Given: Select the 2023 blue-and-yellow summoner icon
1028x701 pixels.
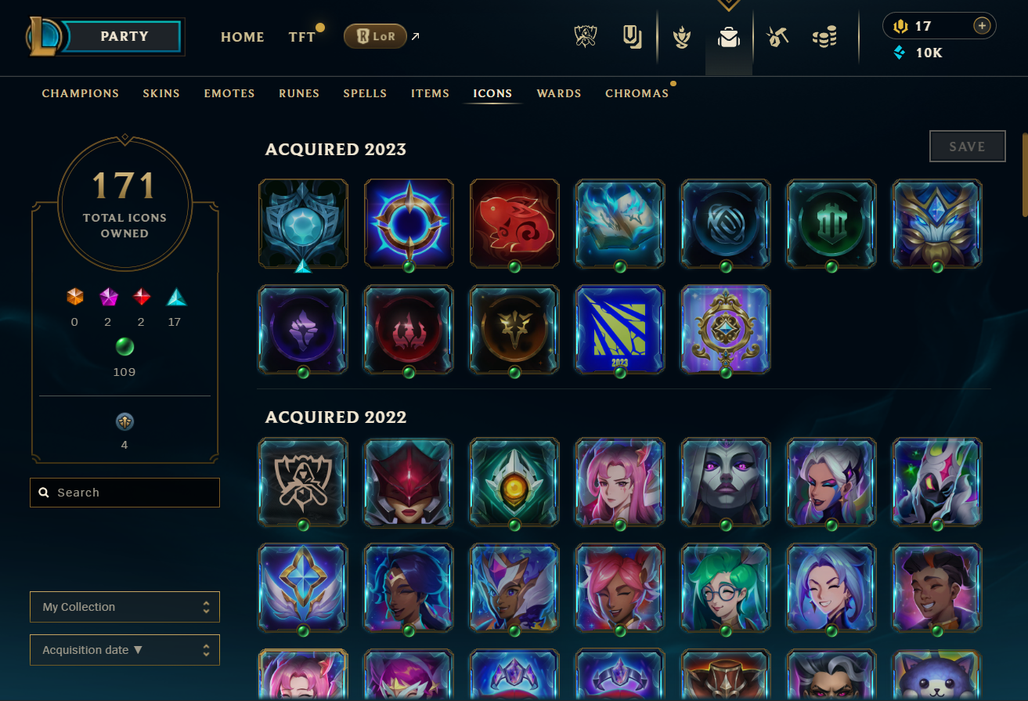Looking at the screenshot, I should (620, 329).
